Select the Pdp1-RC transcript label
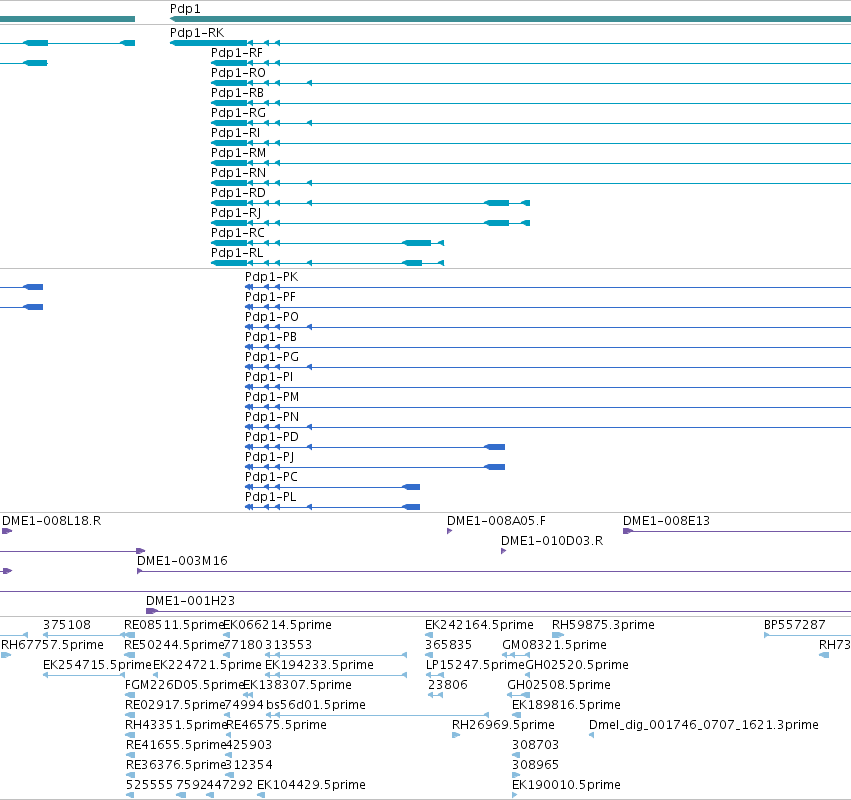Viewport: 851px width, 800px height. tap(238, 233)
